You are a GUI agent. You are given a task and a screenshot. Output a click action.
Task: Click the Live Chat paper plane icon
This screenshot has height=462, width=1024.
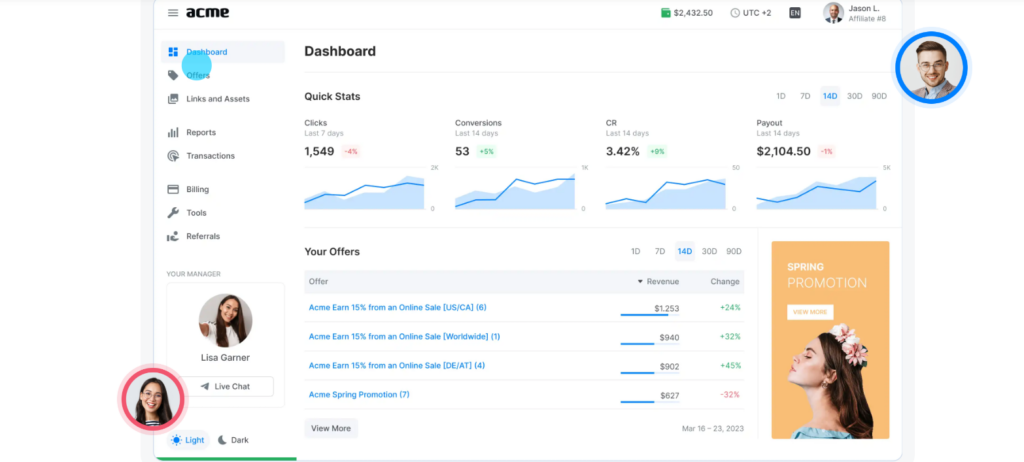pos(205,386)
